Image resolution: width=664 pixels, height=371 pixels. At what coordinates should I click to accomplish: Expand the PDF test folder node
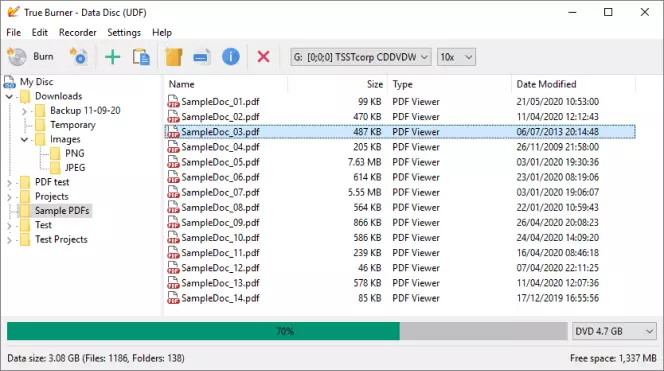click(x=9, y=183)
